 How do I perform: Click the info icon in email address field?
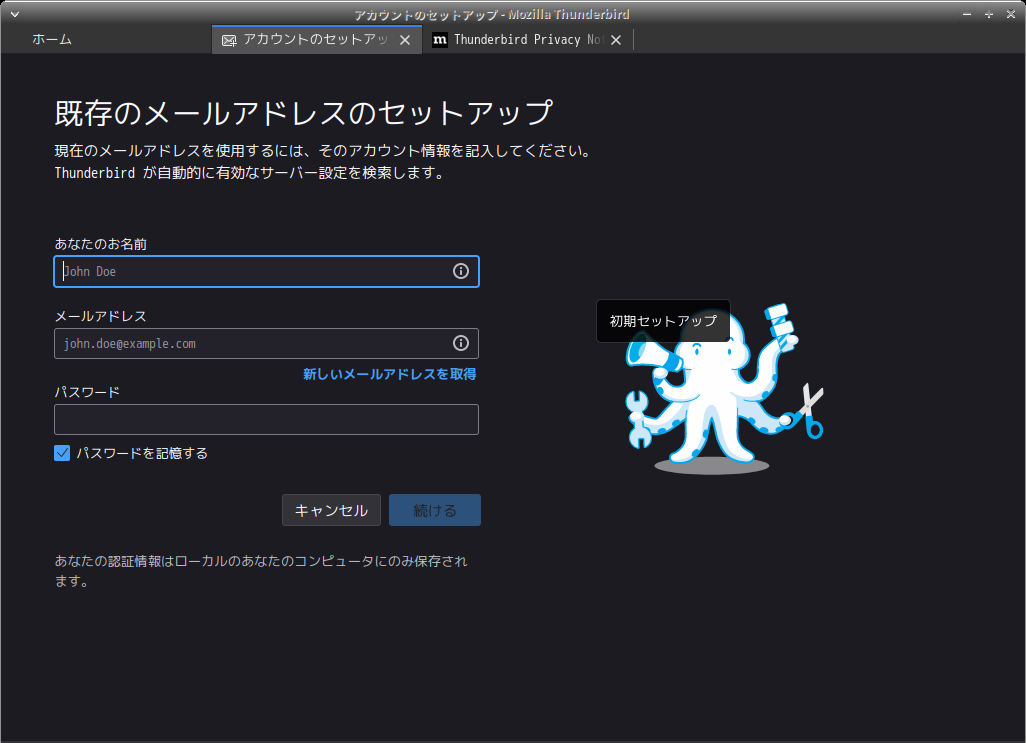(x=461, y=343)
